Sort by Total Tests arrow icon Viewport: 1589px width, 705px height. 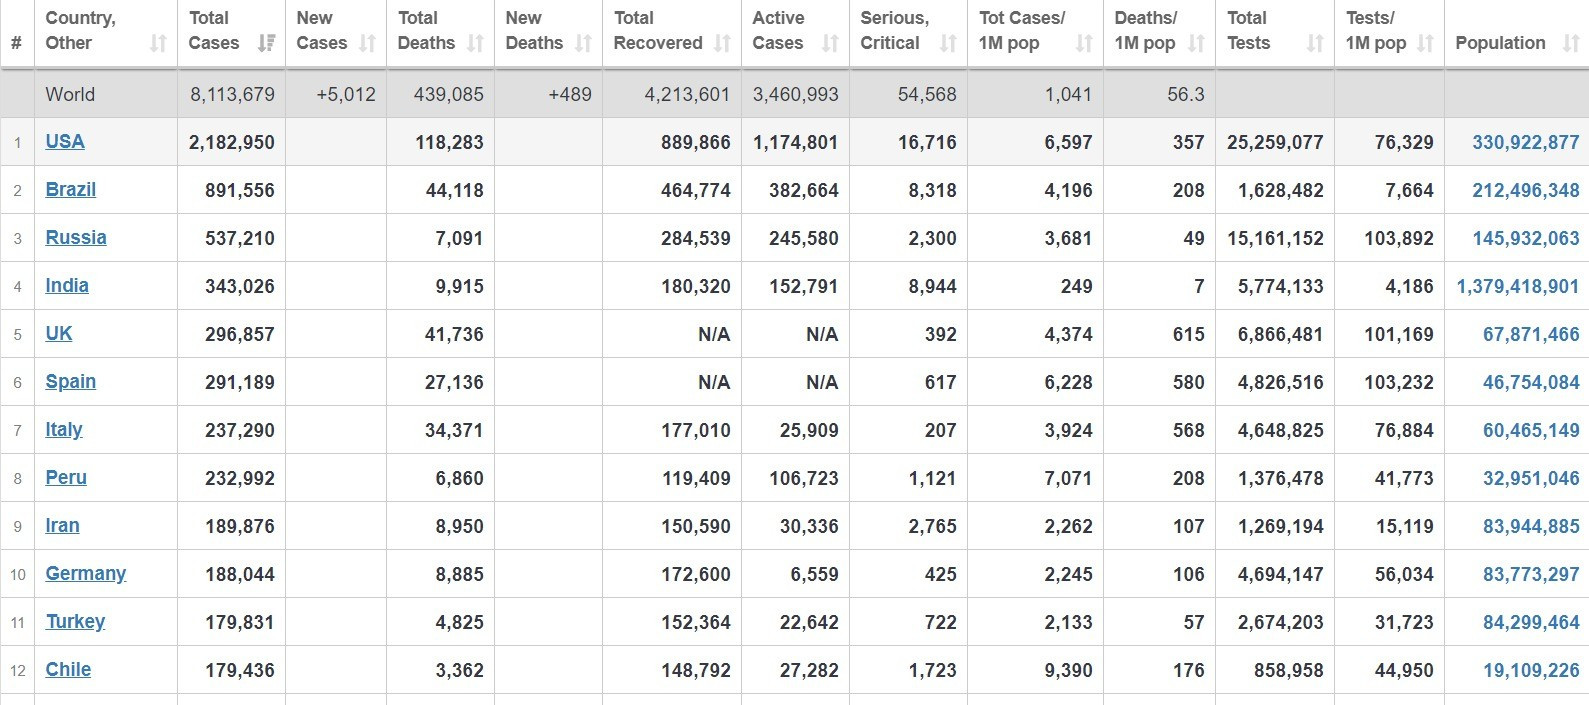tap(1315, 43)
